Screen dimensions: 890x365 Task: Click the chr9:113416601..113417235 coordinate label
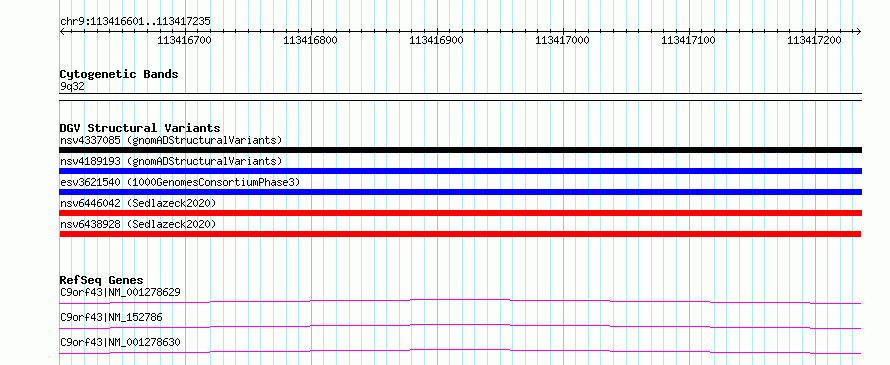pos(135,22)
